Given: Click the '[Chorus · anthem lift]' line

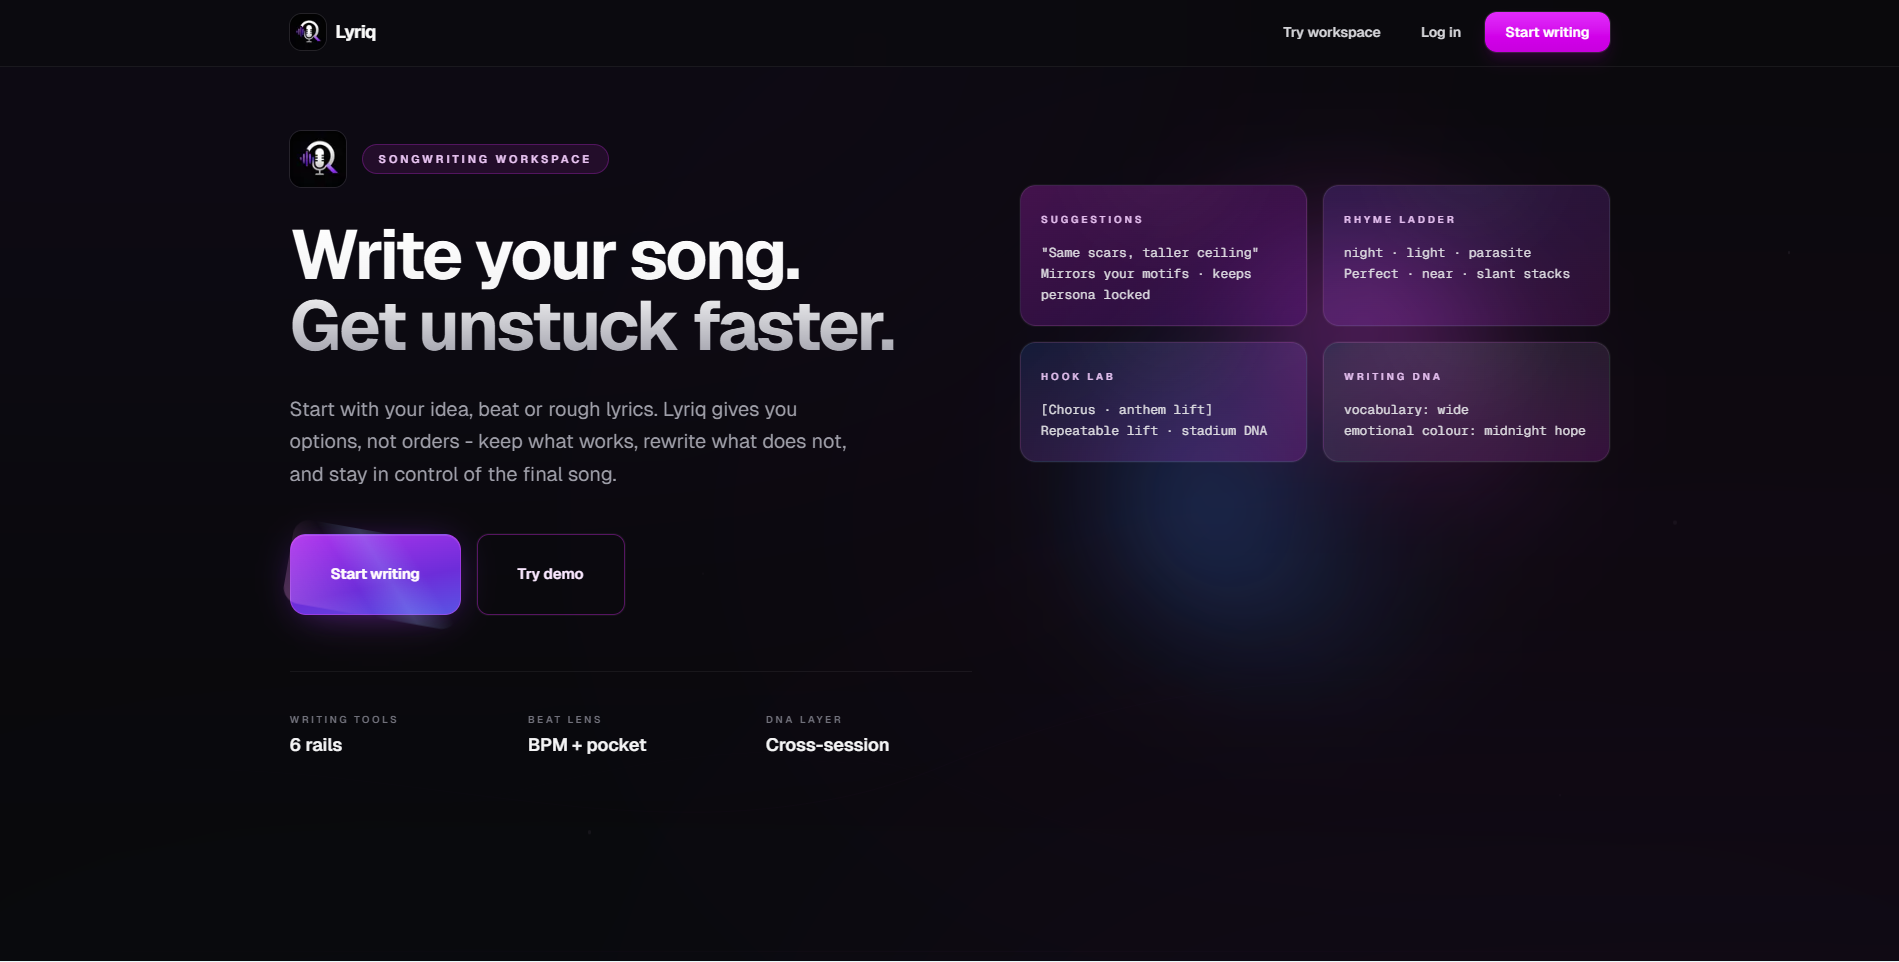Looking at the screenshot, I should point(1126,410).
